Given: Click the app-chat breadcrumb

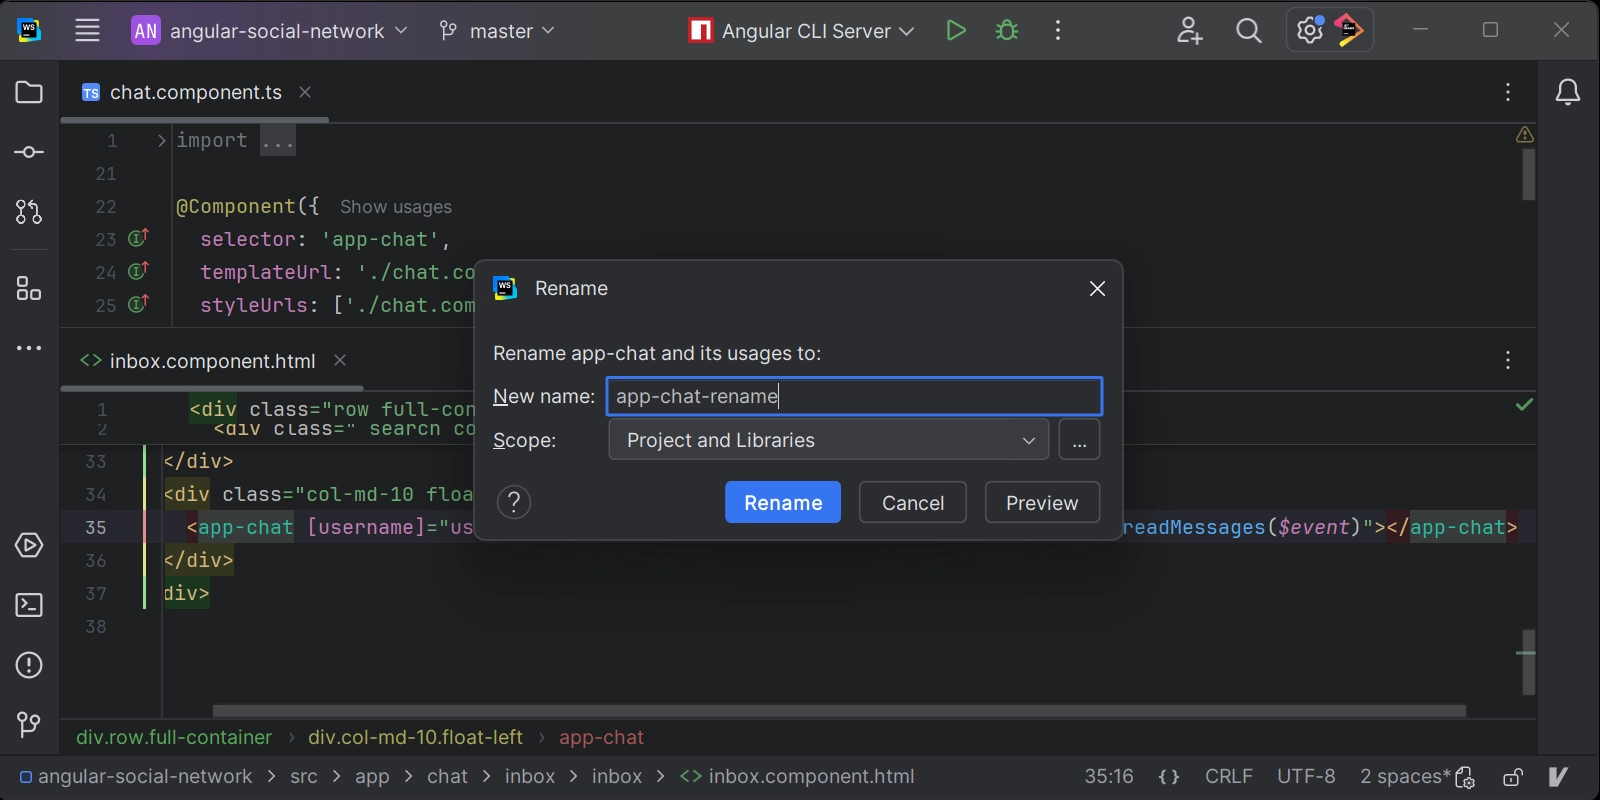Looking at the screenshot, I should click(601, 738).
